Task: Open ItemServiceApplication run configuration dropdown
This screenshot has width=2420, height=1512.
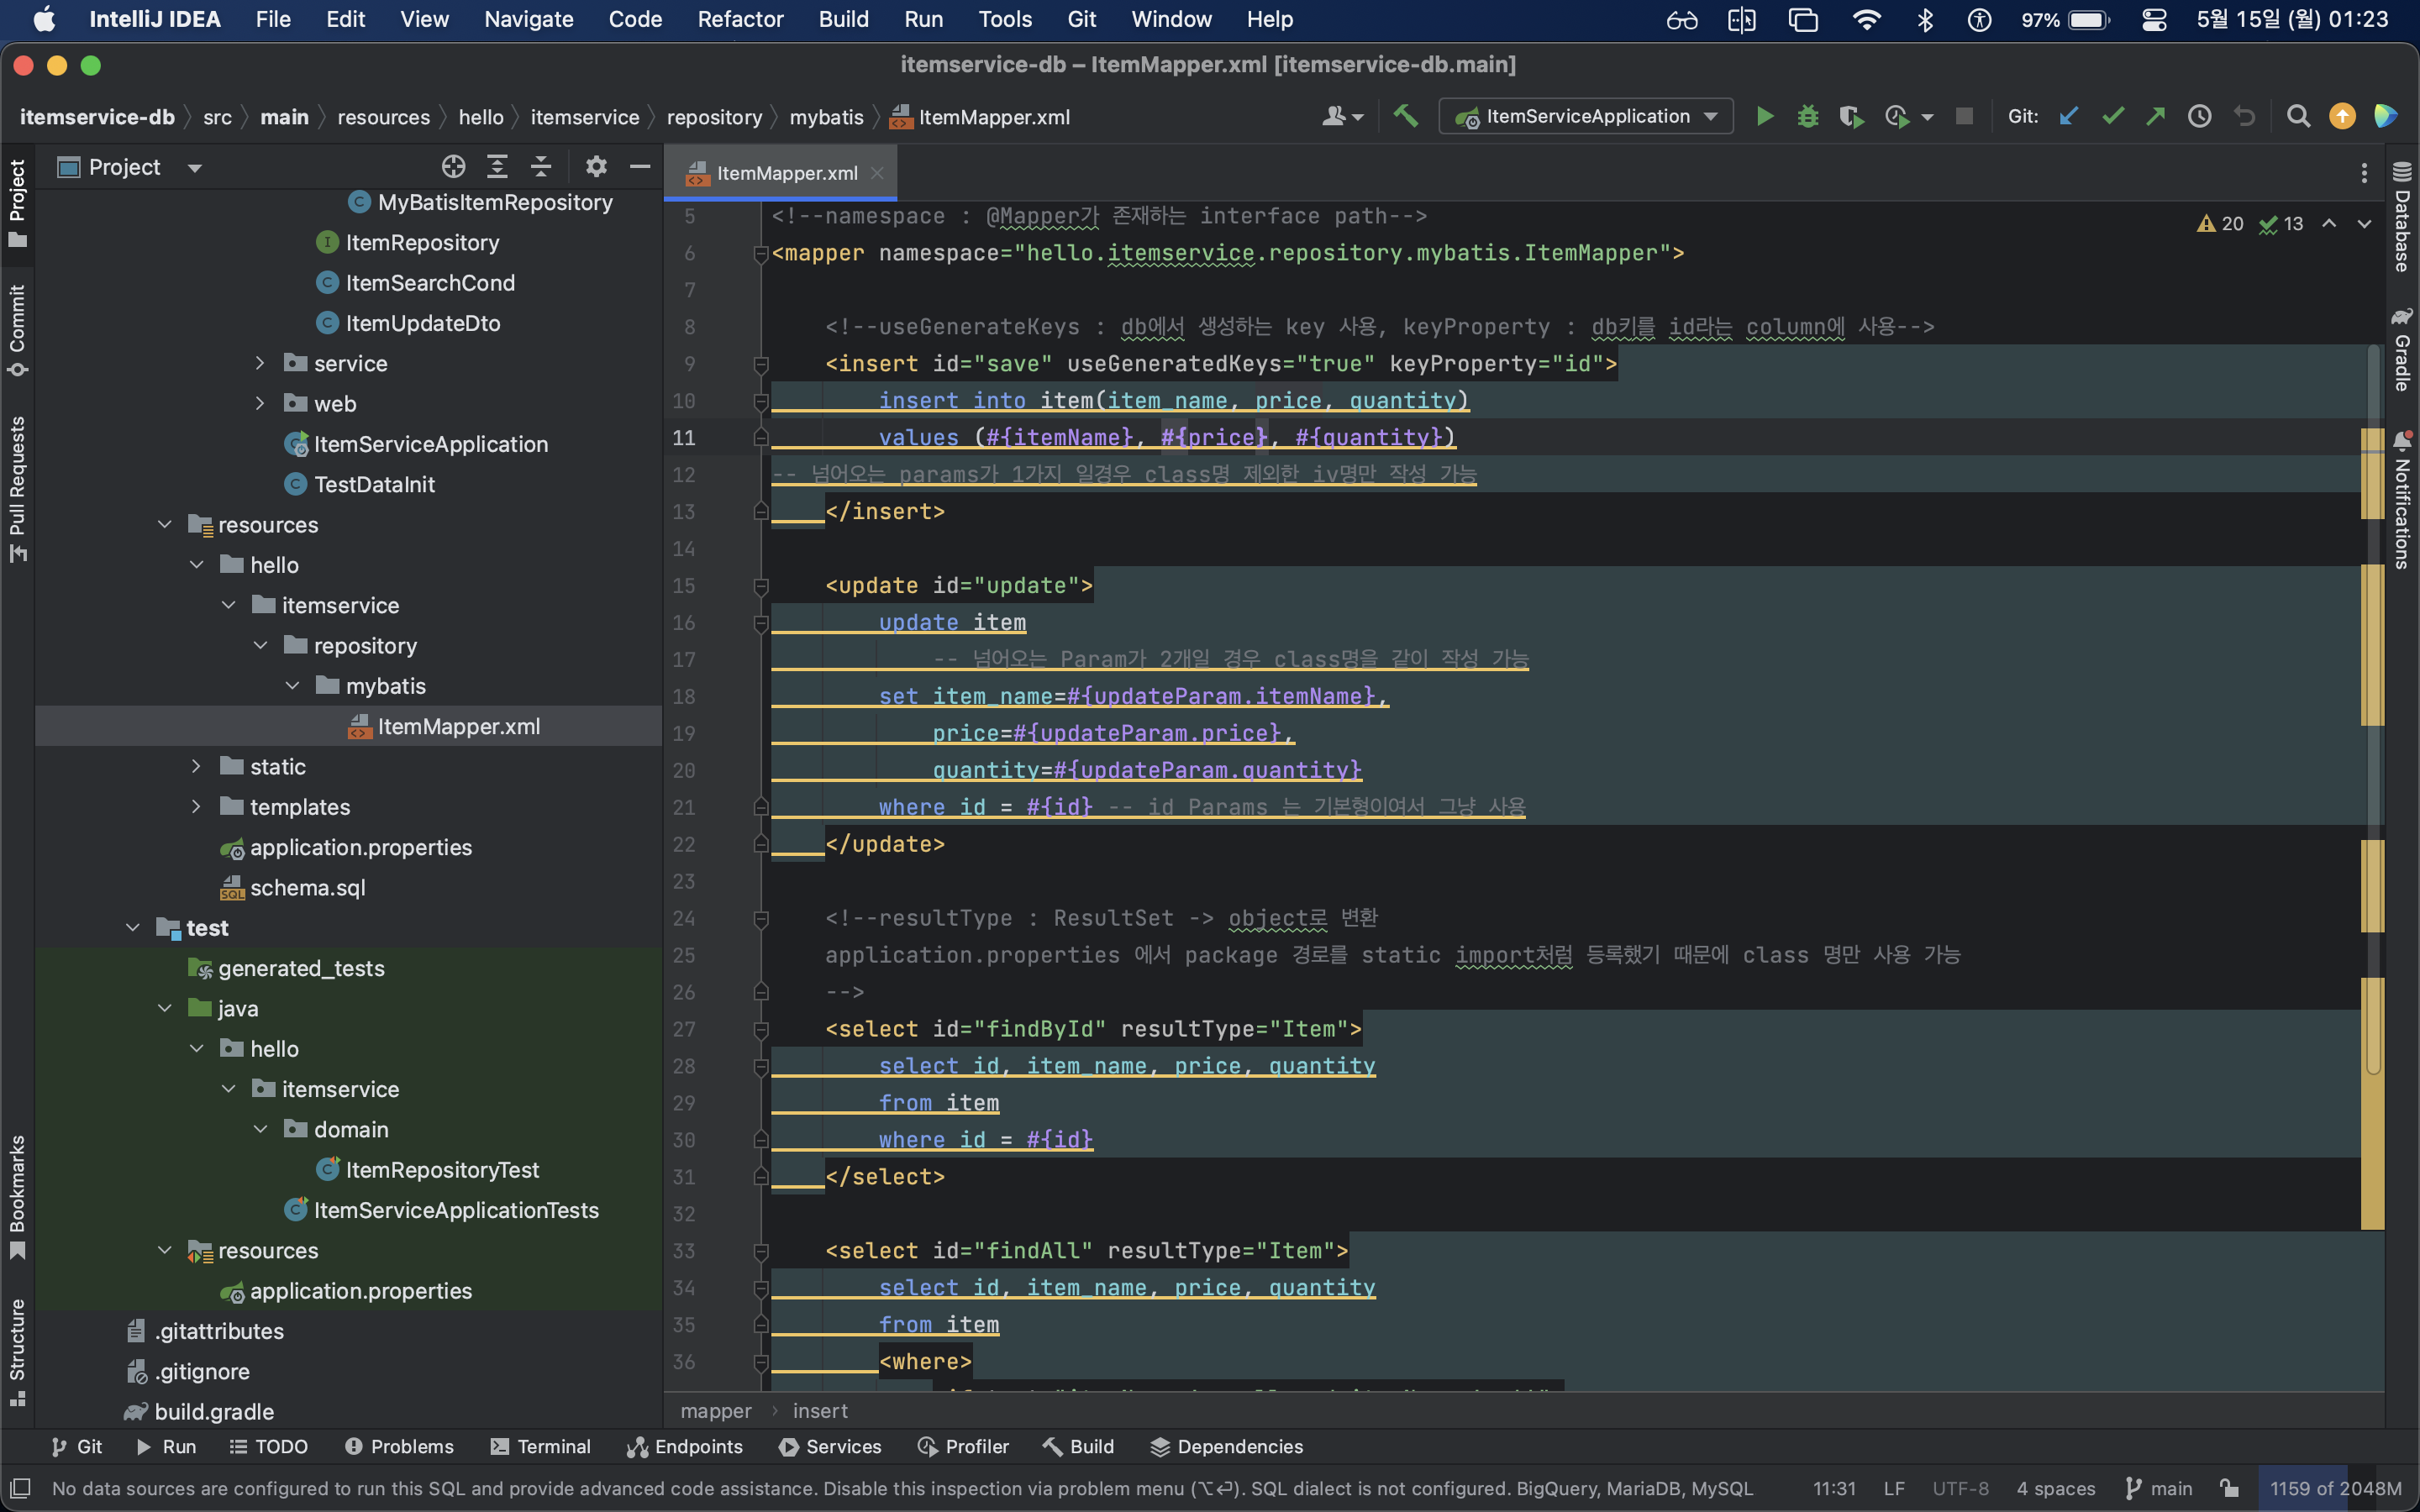Action: point(1587,117)
